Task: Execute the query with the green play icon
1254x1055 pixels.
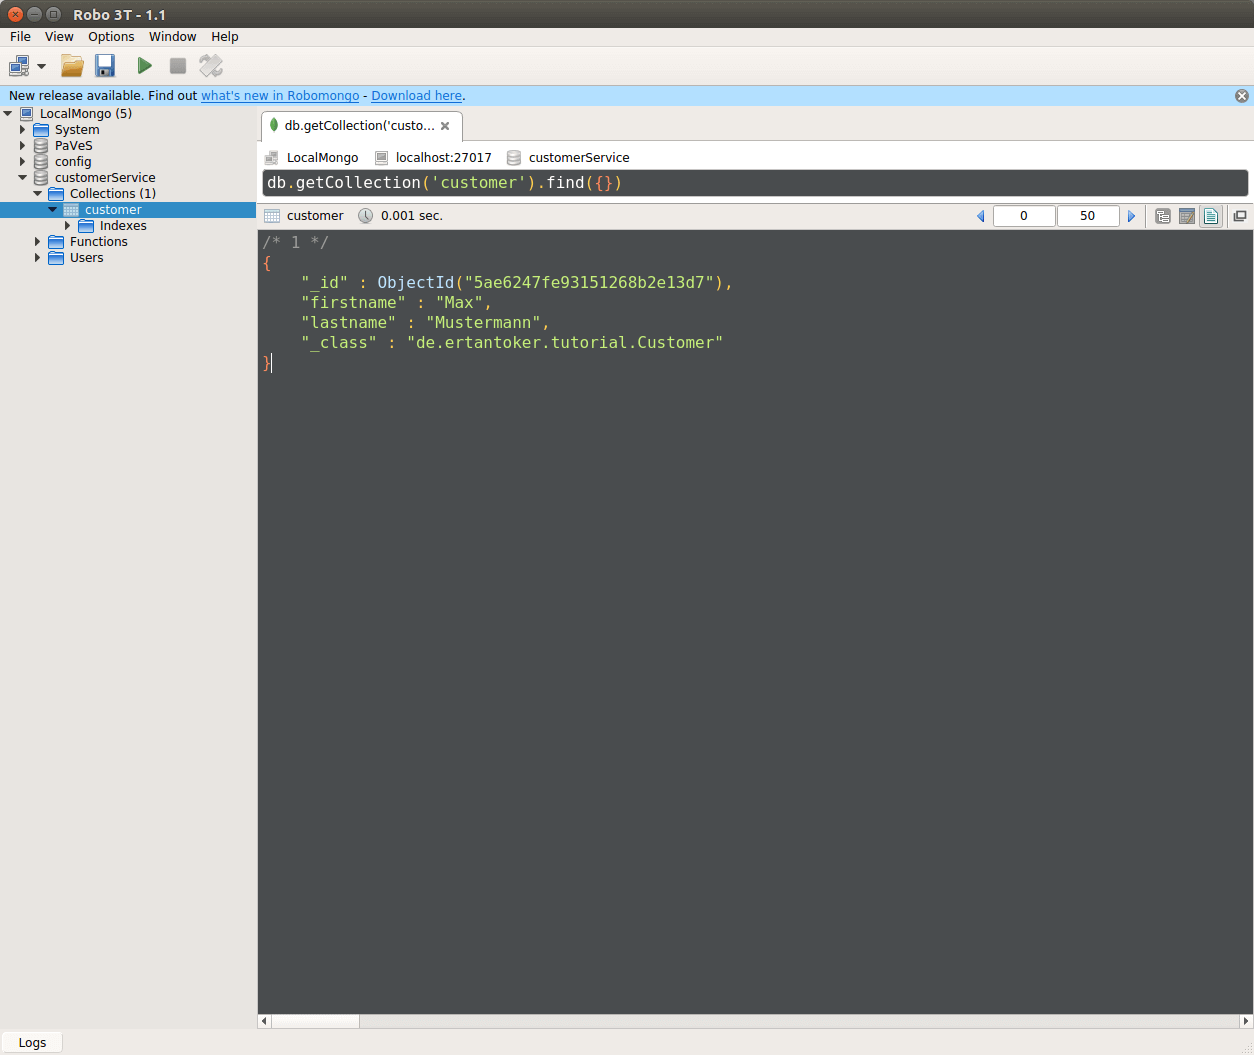Action: [144, 65]
